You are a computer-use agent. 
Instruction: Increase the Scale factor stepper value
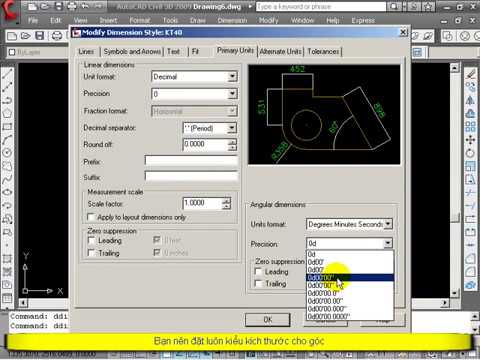coord(226,200)
